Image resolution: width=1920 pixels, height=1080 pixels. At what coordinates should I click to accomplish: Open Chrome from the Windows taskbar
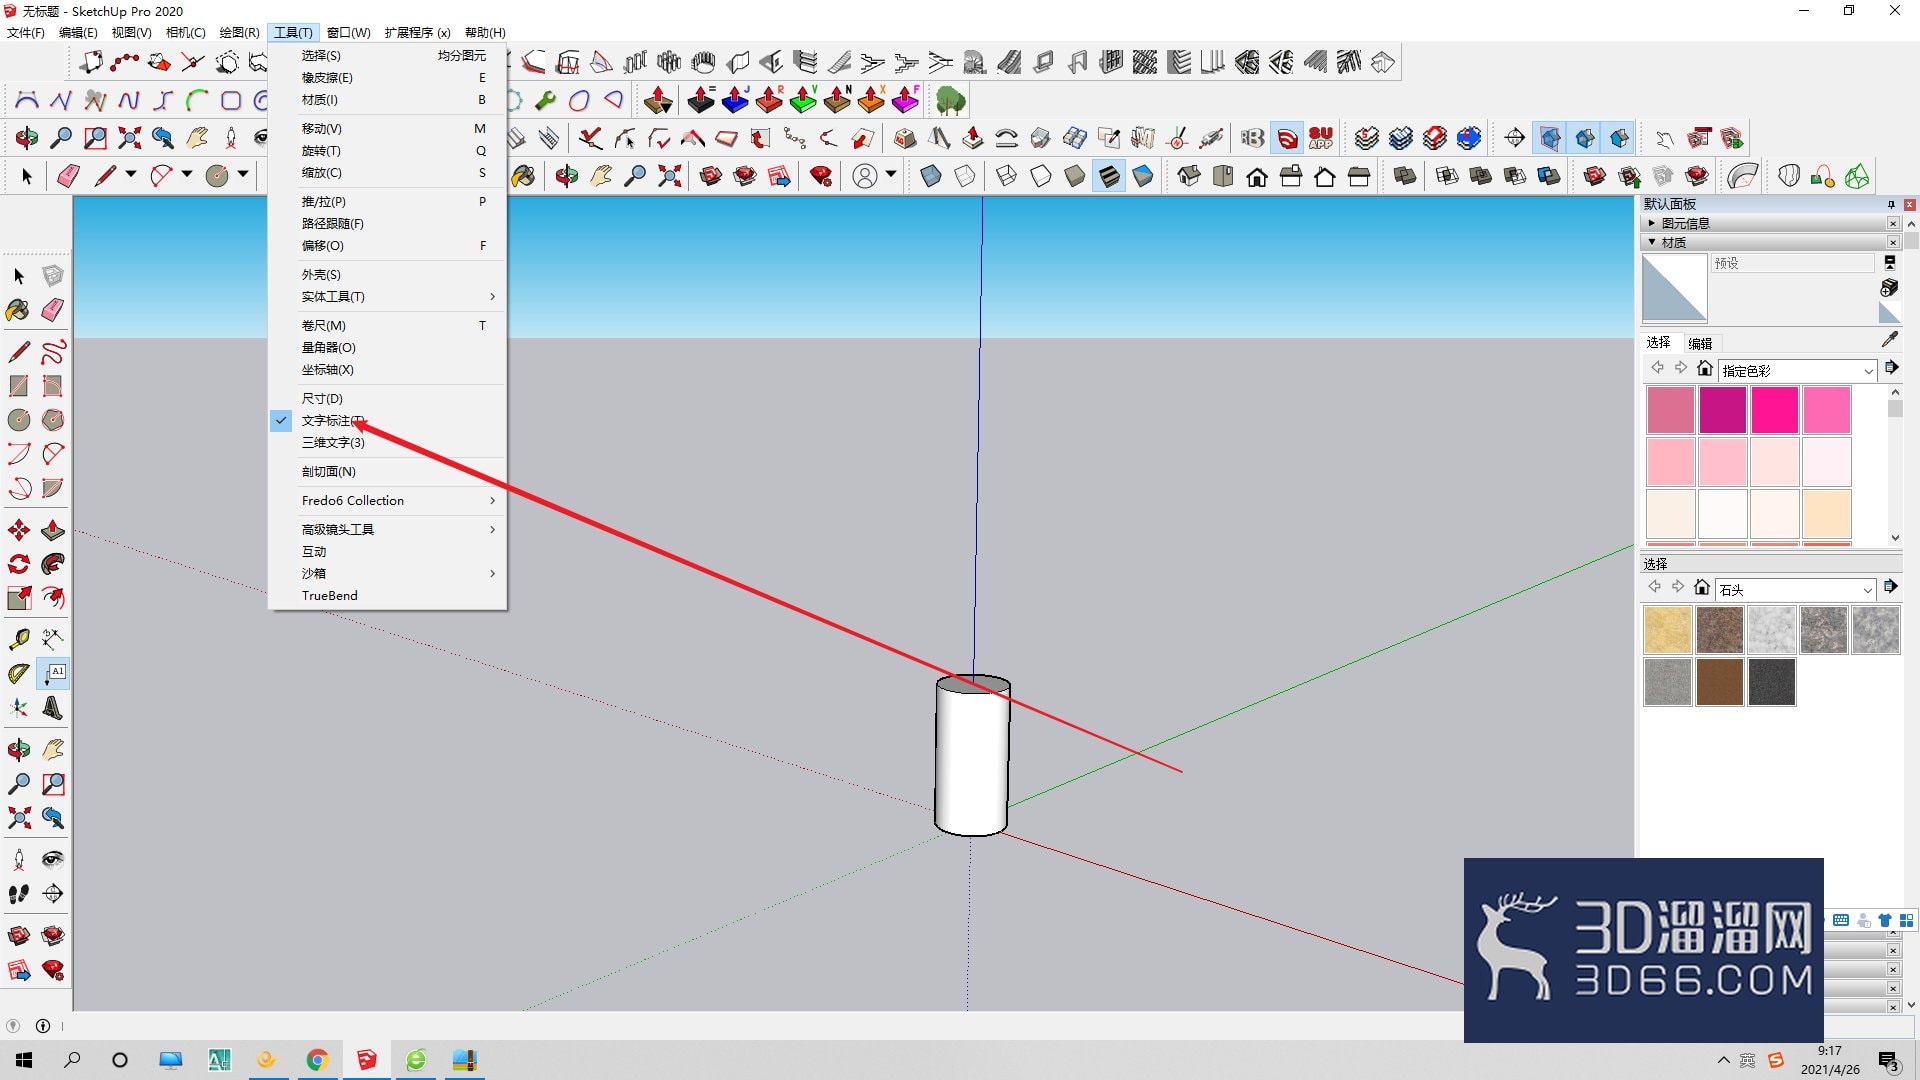pos(317,1060)
